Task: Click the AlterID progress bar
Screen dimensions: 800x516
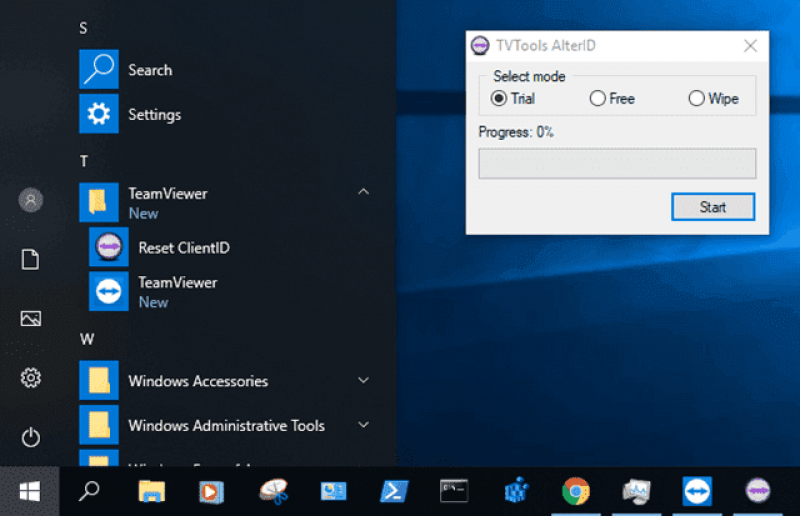Action: pyautogui.click(x=617, y=163)
